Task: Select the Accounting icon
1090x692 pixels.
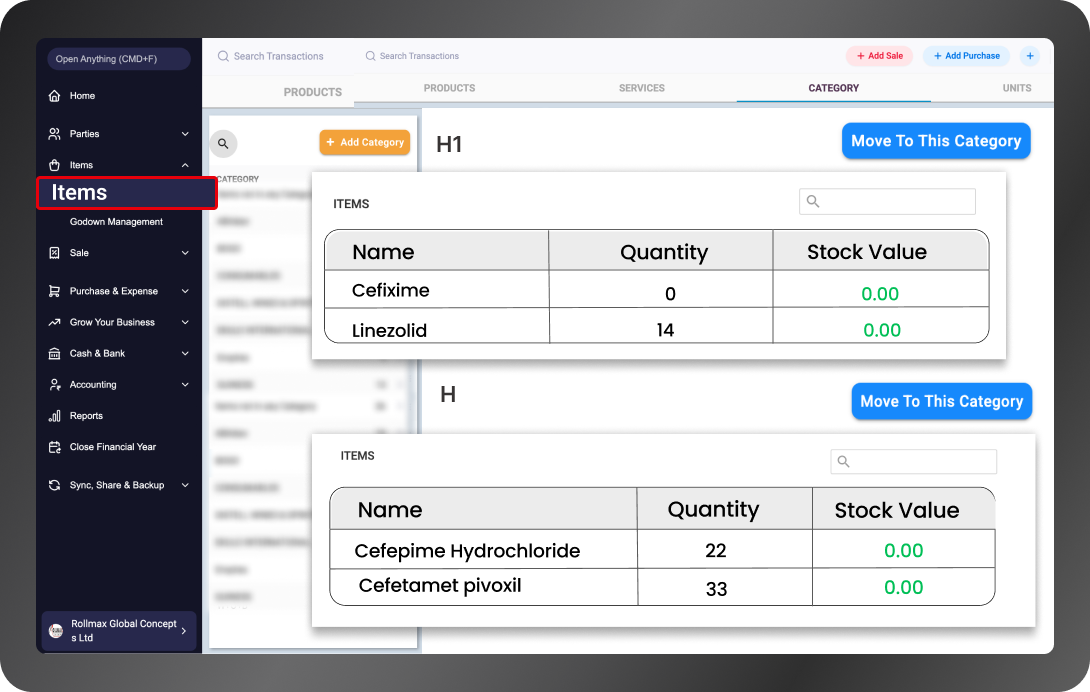Action: coord(54,384)
